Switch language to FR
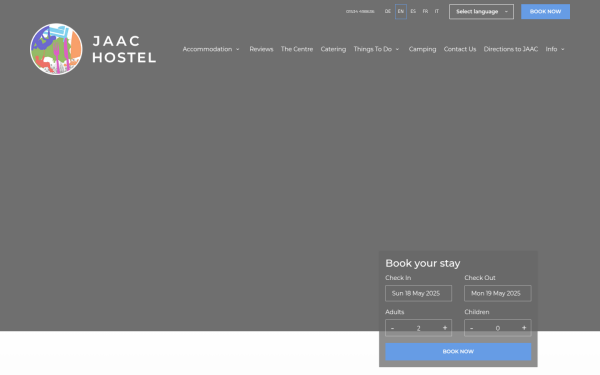600x375 pixels. click(425, 11)
